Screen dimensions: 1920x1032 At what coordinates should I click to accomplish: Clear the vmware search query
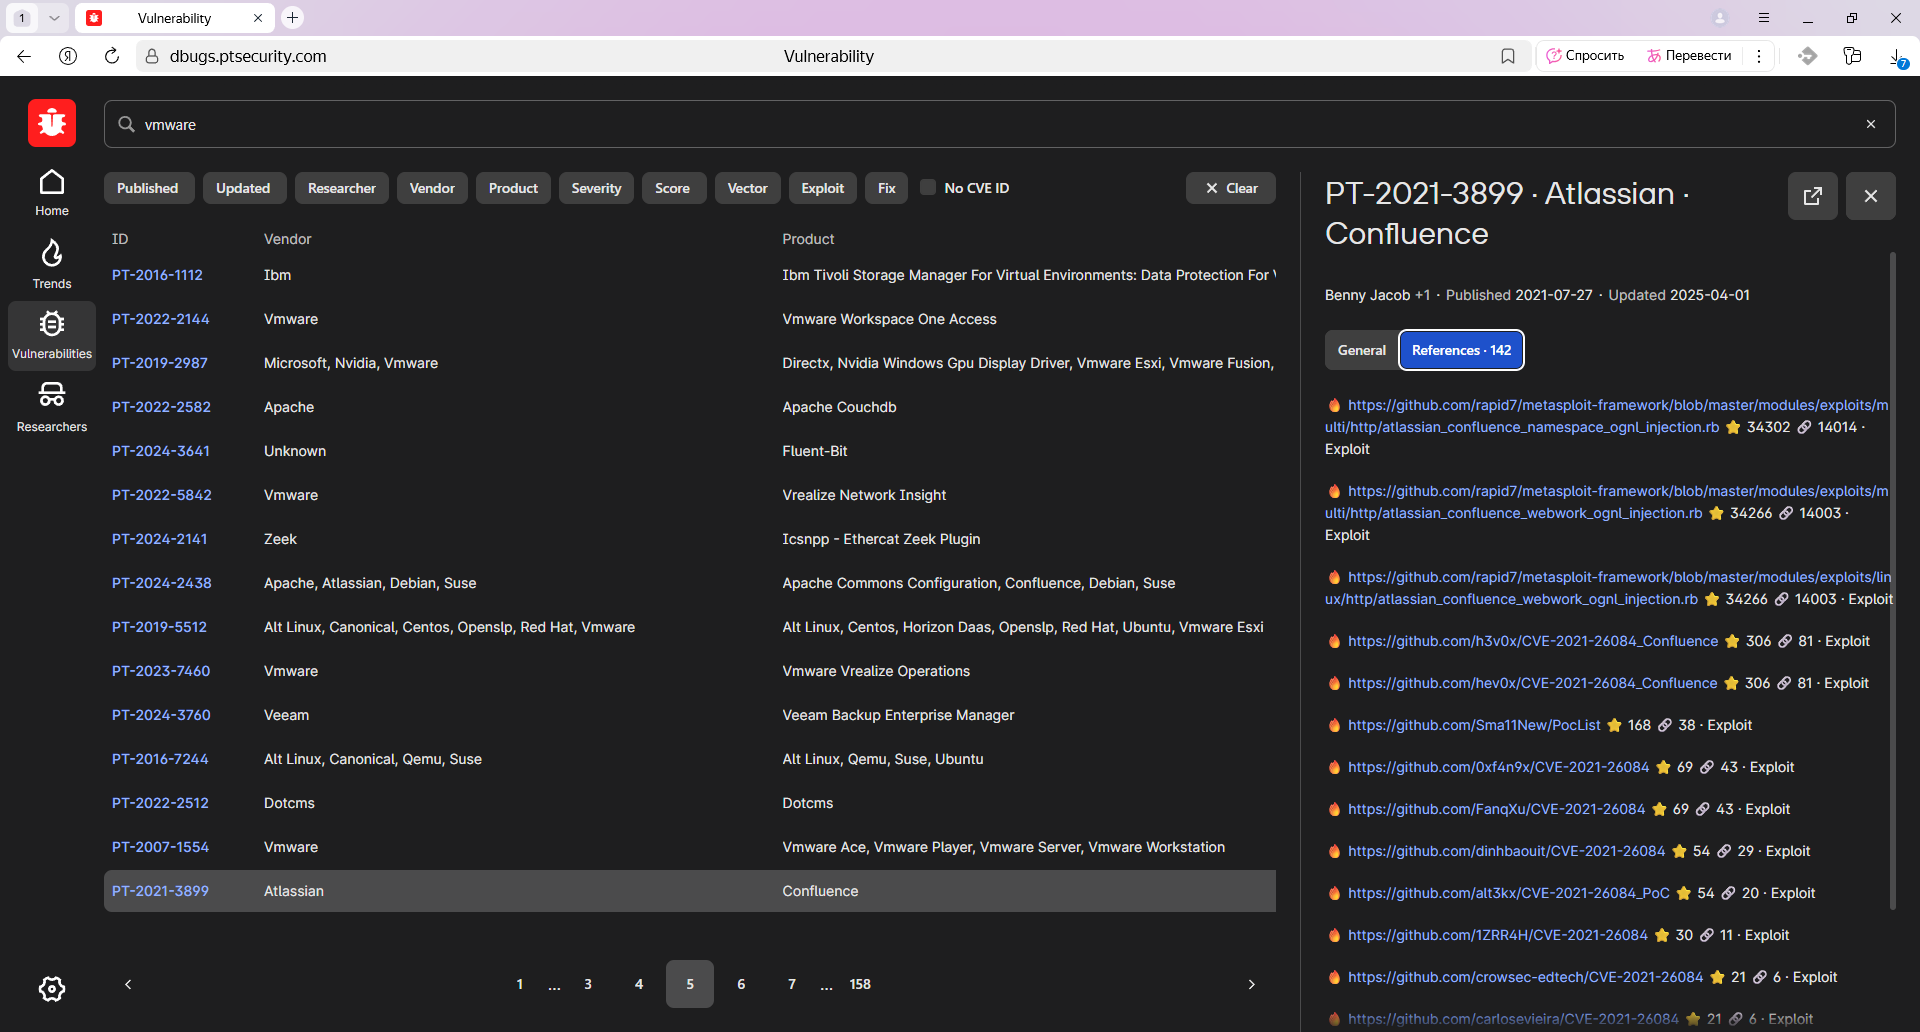[1870, 124]
